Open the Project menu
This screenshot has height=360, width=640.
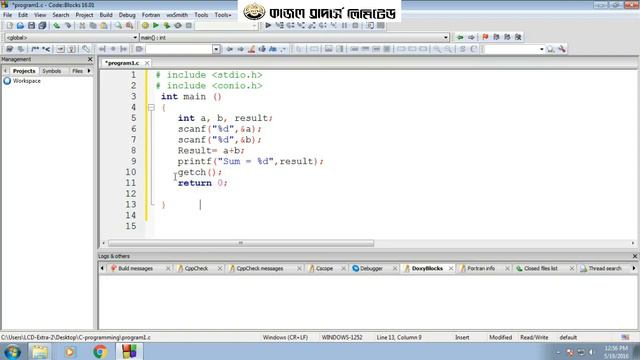[x=84, y=15]
